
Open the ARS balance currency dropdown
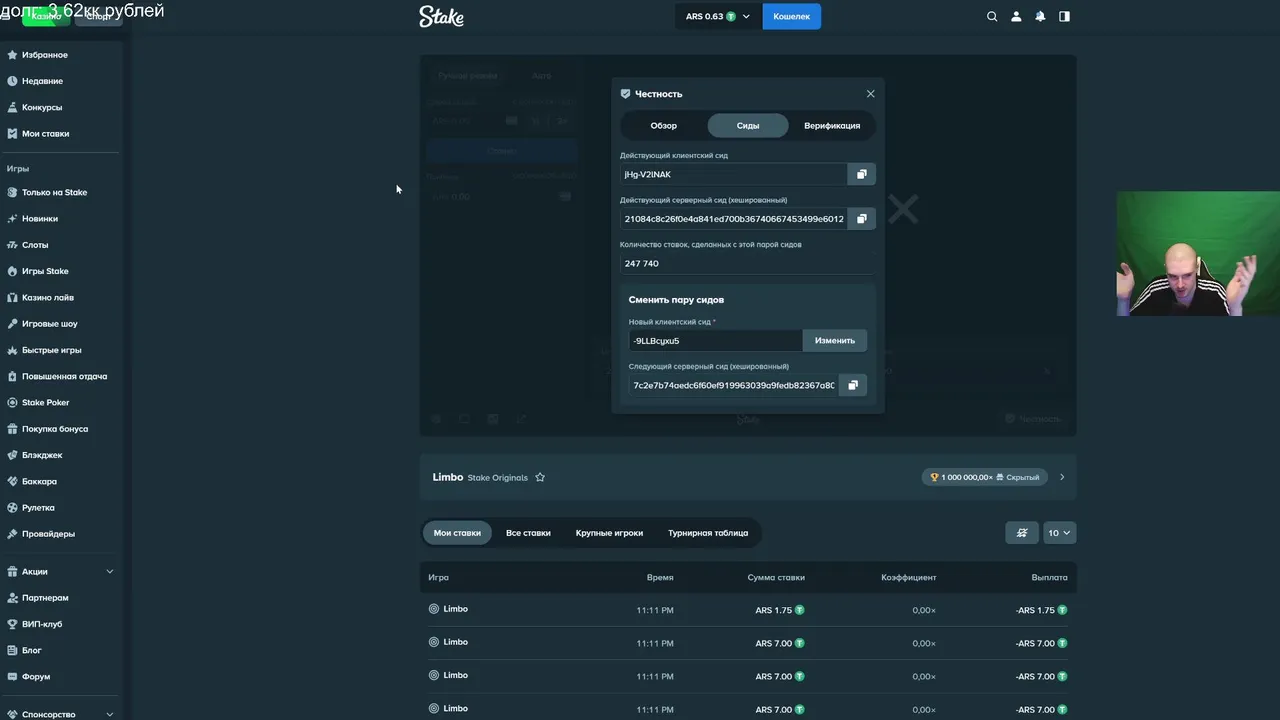[718, 16]
